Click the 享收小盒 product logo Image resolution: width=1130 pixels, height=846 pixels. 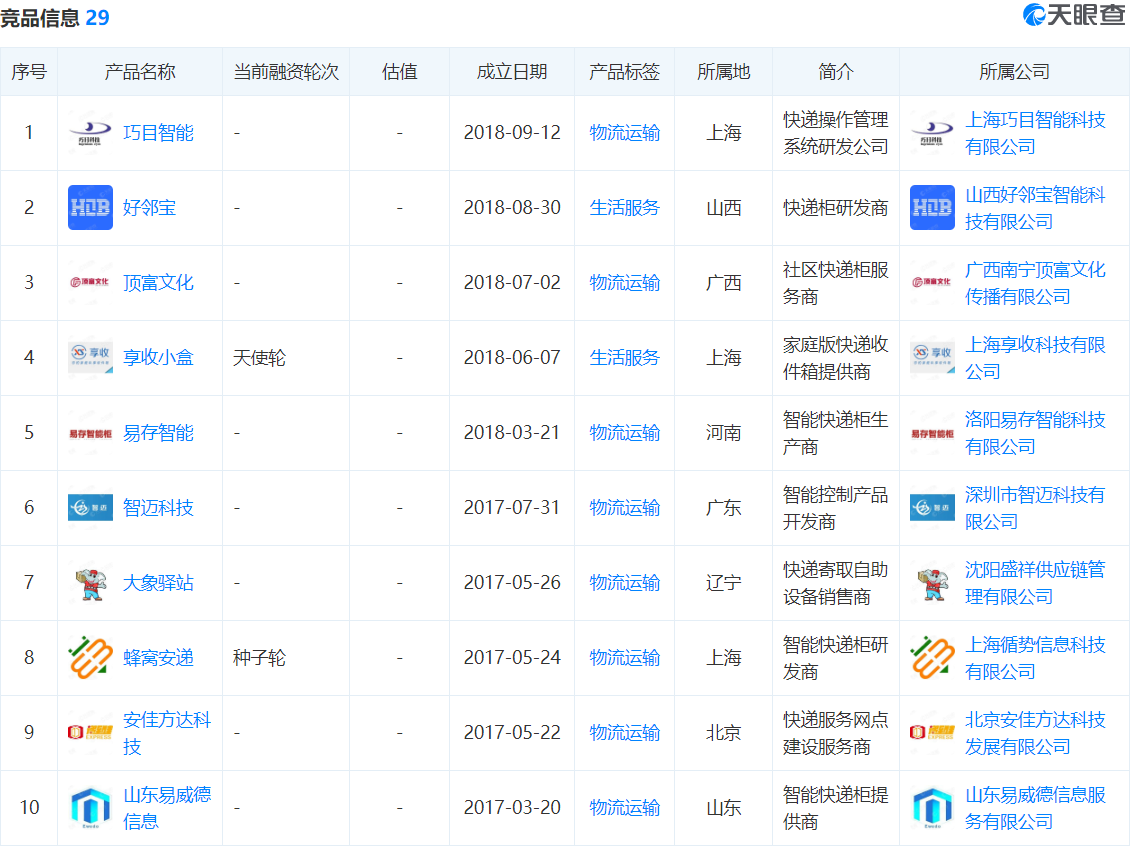(x=90, y=358)
